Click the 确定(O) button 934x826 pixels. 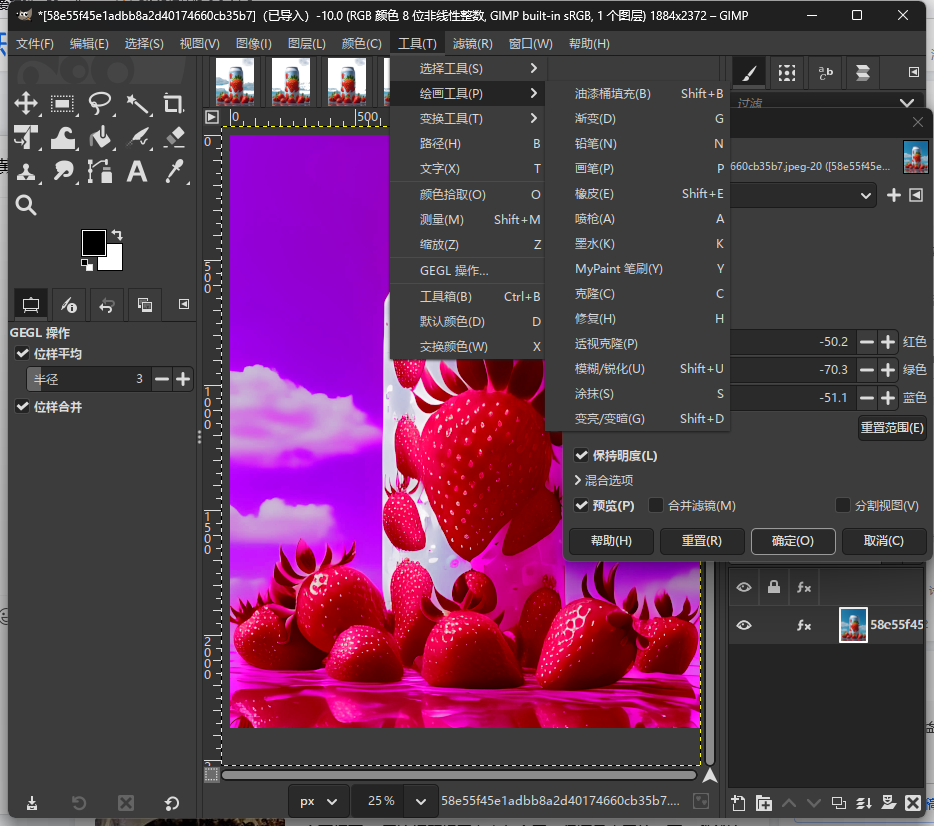[793, 541]
